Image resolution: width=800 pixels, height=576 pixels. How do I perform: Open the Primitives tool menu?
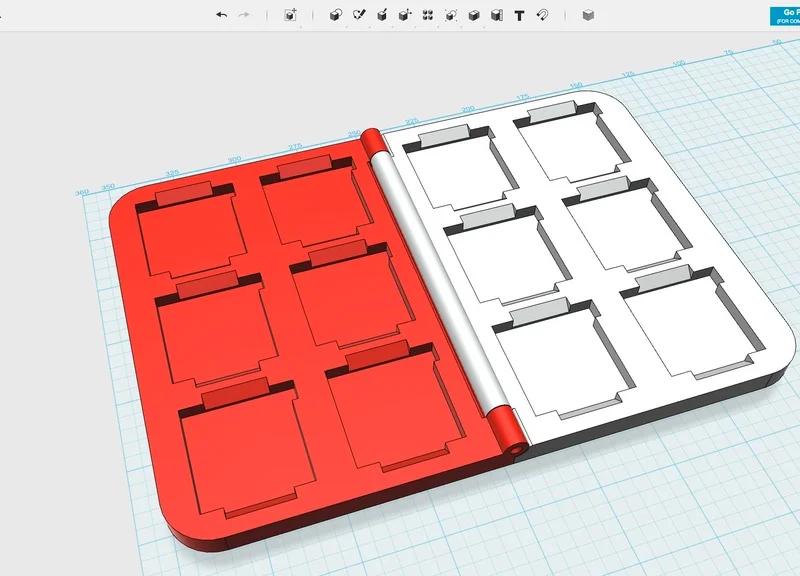tap(335, 15)
